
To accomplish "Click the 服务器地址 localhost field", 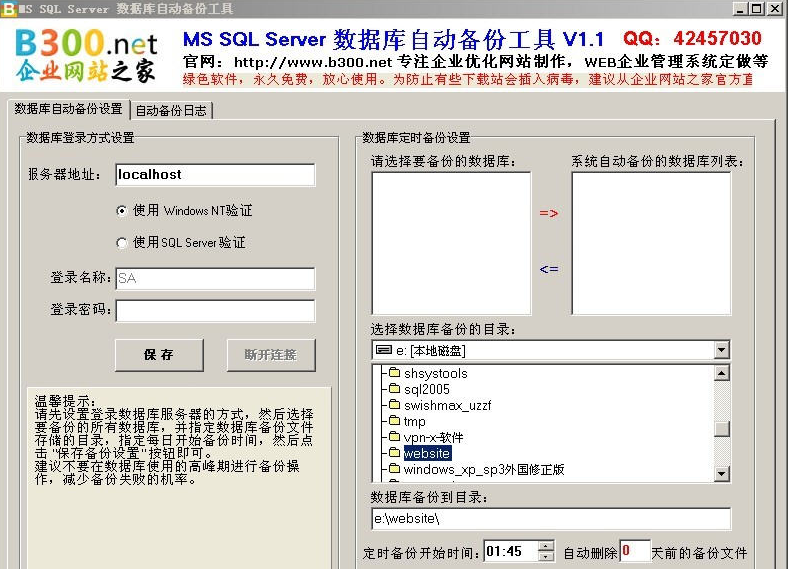I will pos(215,175).
